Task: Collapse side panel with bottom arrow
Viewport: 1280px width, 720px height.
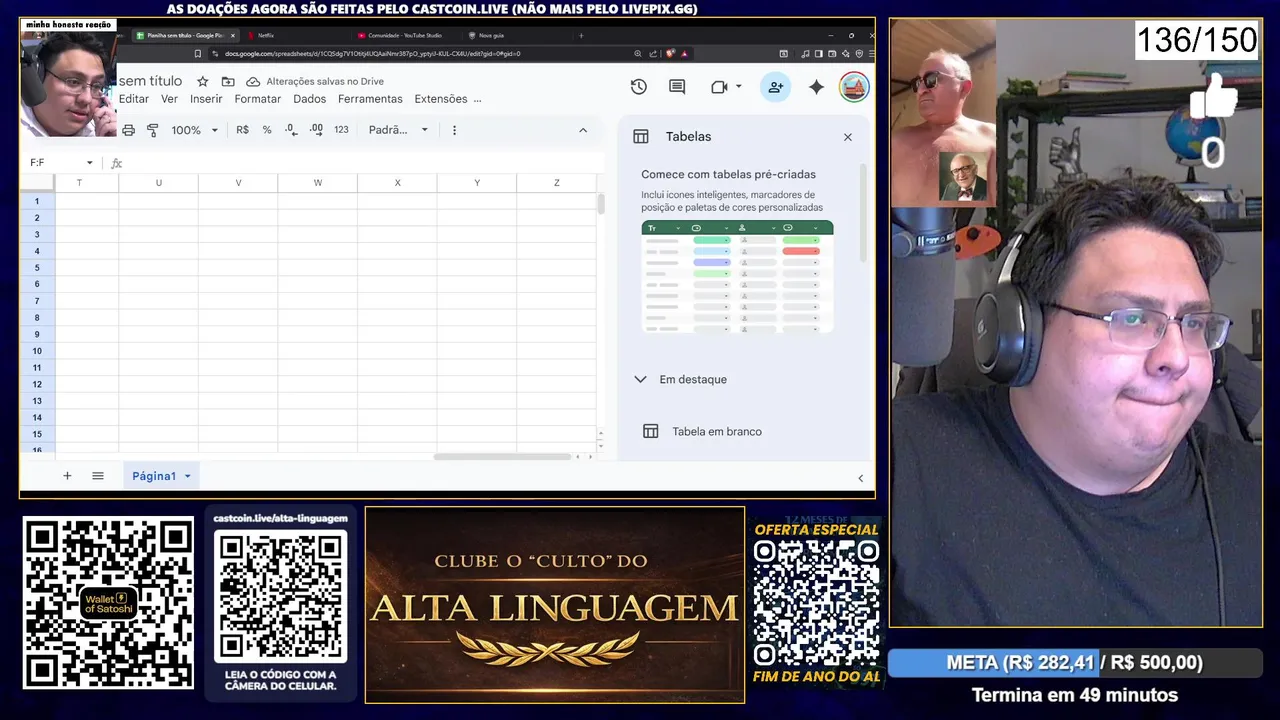Action: tap(860, 478)
